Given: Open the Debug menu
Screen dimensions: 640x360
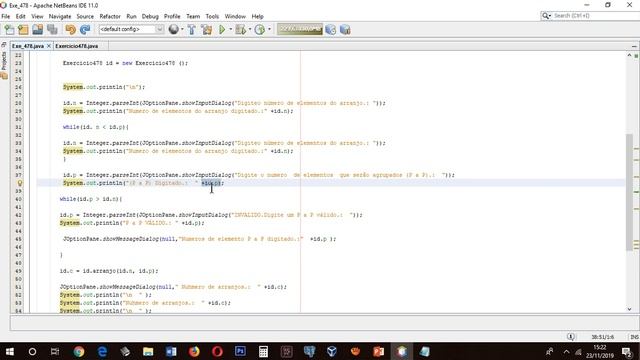Looking at the screenshot, I should pyautogui.click(x=150, y=16).
